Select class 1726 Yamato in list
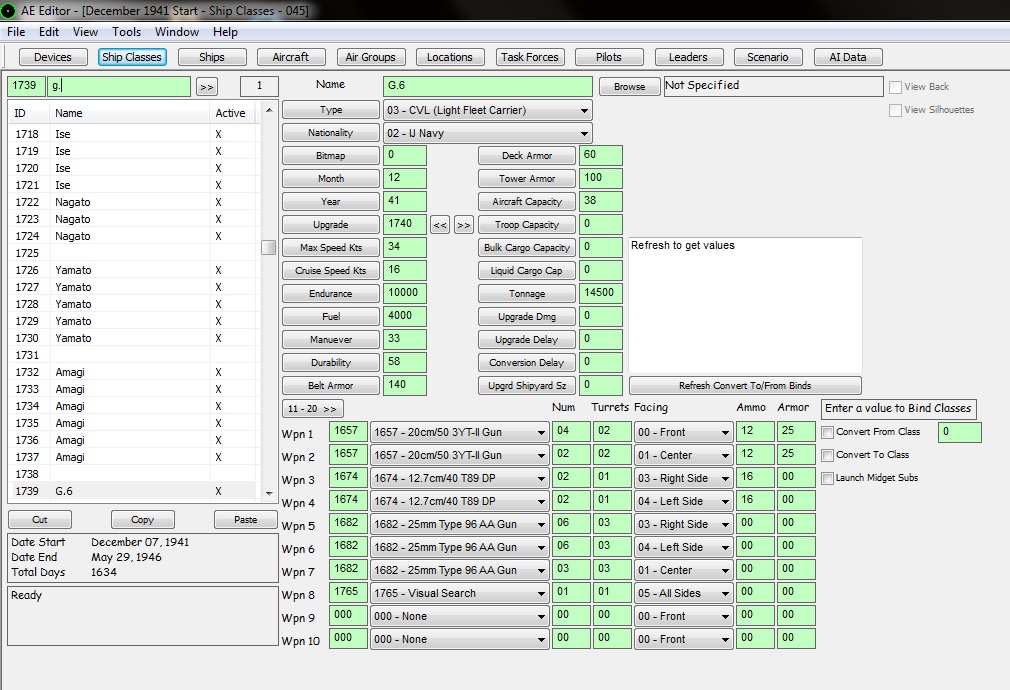The image size is (1010, 690). pos(134,270)
